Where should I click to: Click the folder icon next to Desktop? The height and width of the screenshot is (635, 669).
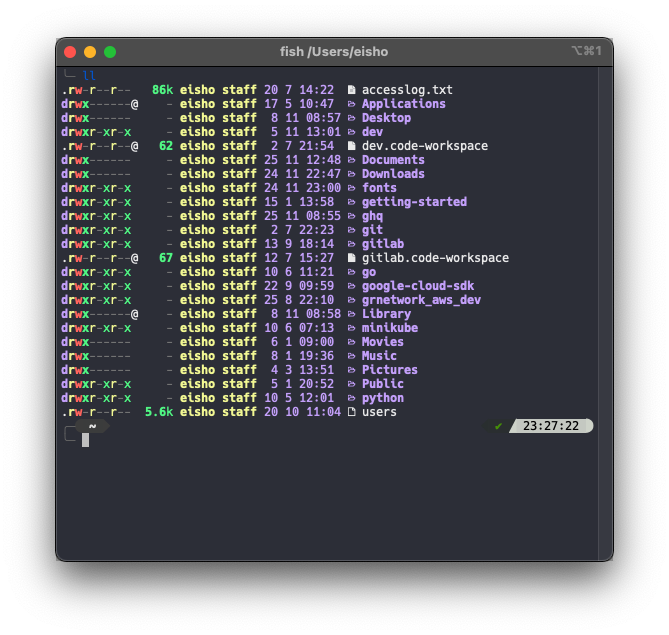click(x=351, y=118)
